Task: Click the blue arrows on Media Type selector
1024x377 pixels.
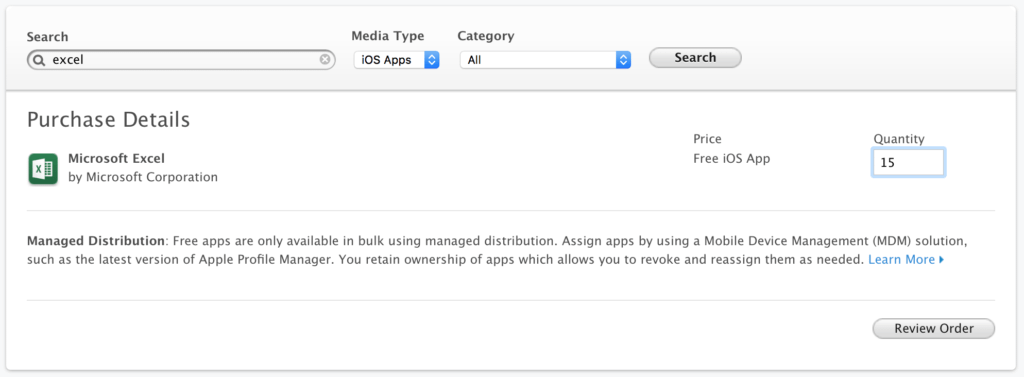Action: [x=431, y=60]
